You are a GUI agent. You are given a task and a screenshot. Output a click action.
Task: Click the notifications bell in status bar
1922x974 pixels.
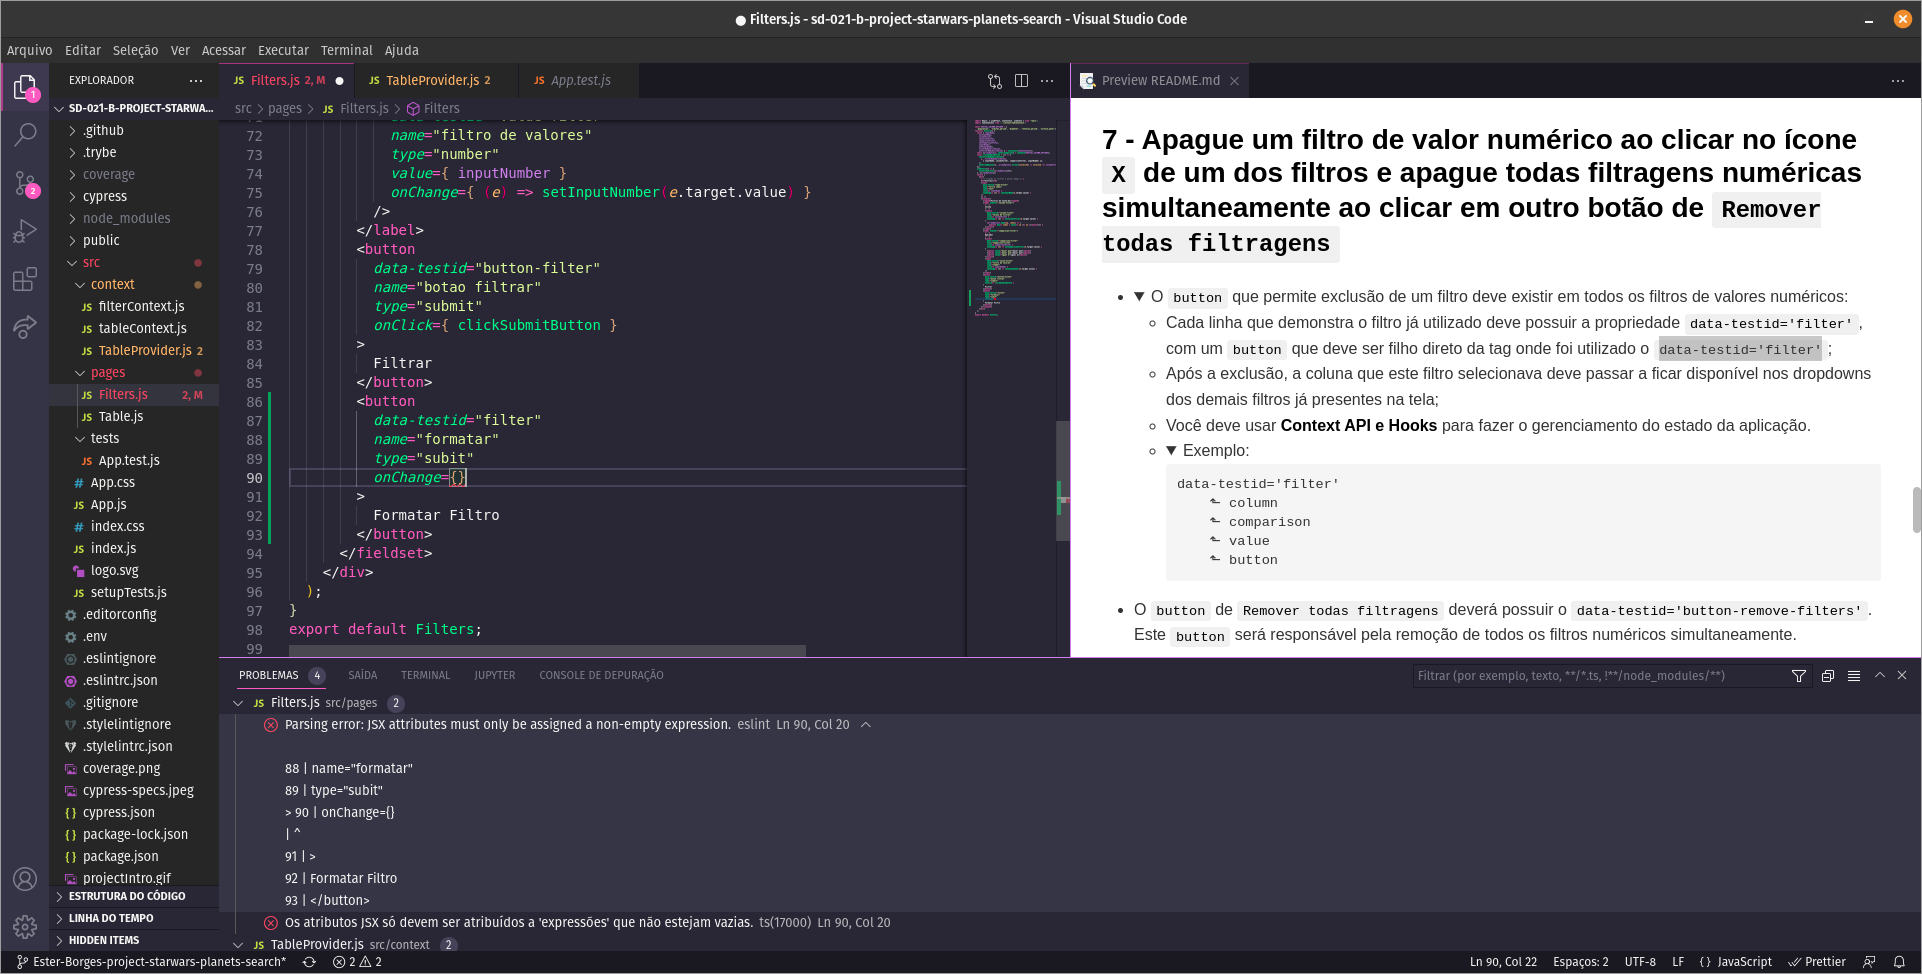pos(1899,962)
